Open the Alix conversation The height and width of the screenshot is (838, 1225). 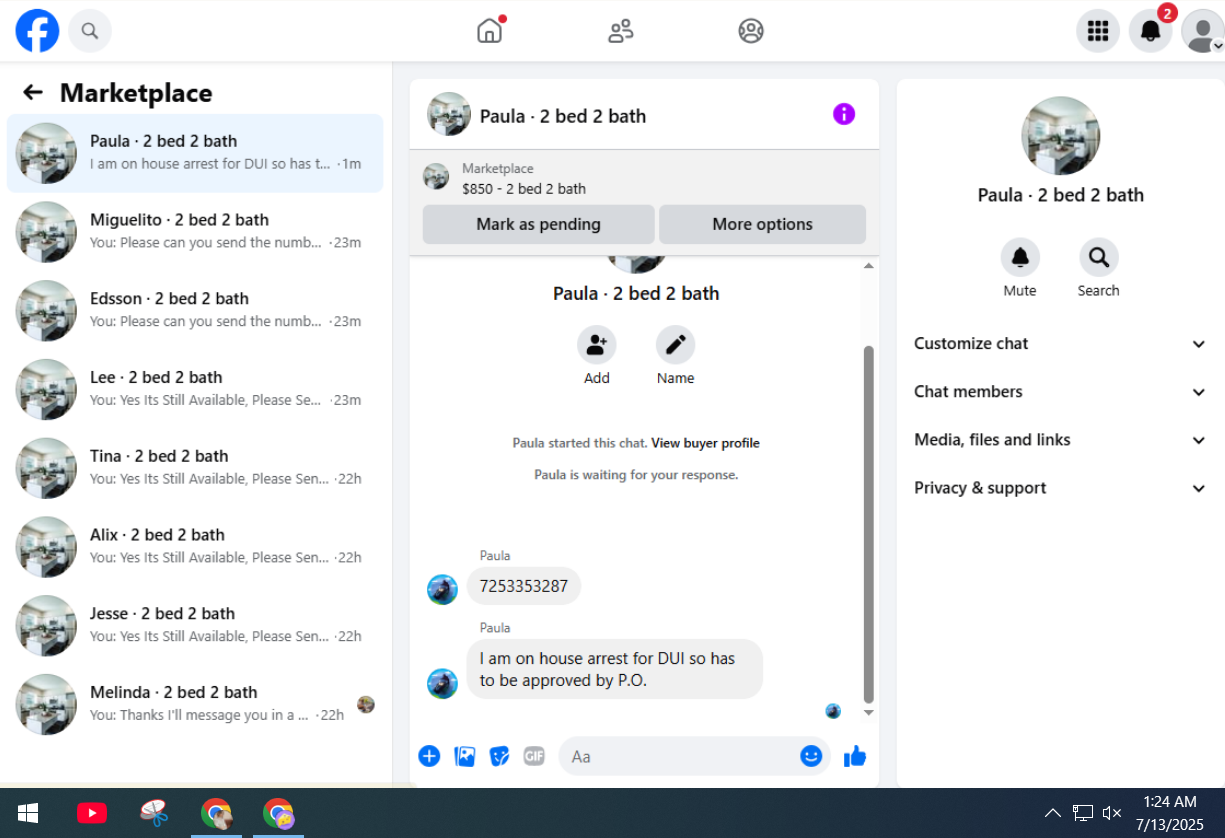[195, 546]
